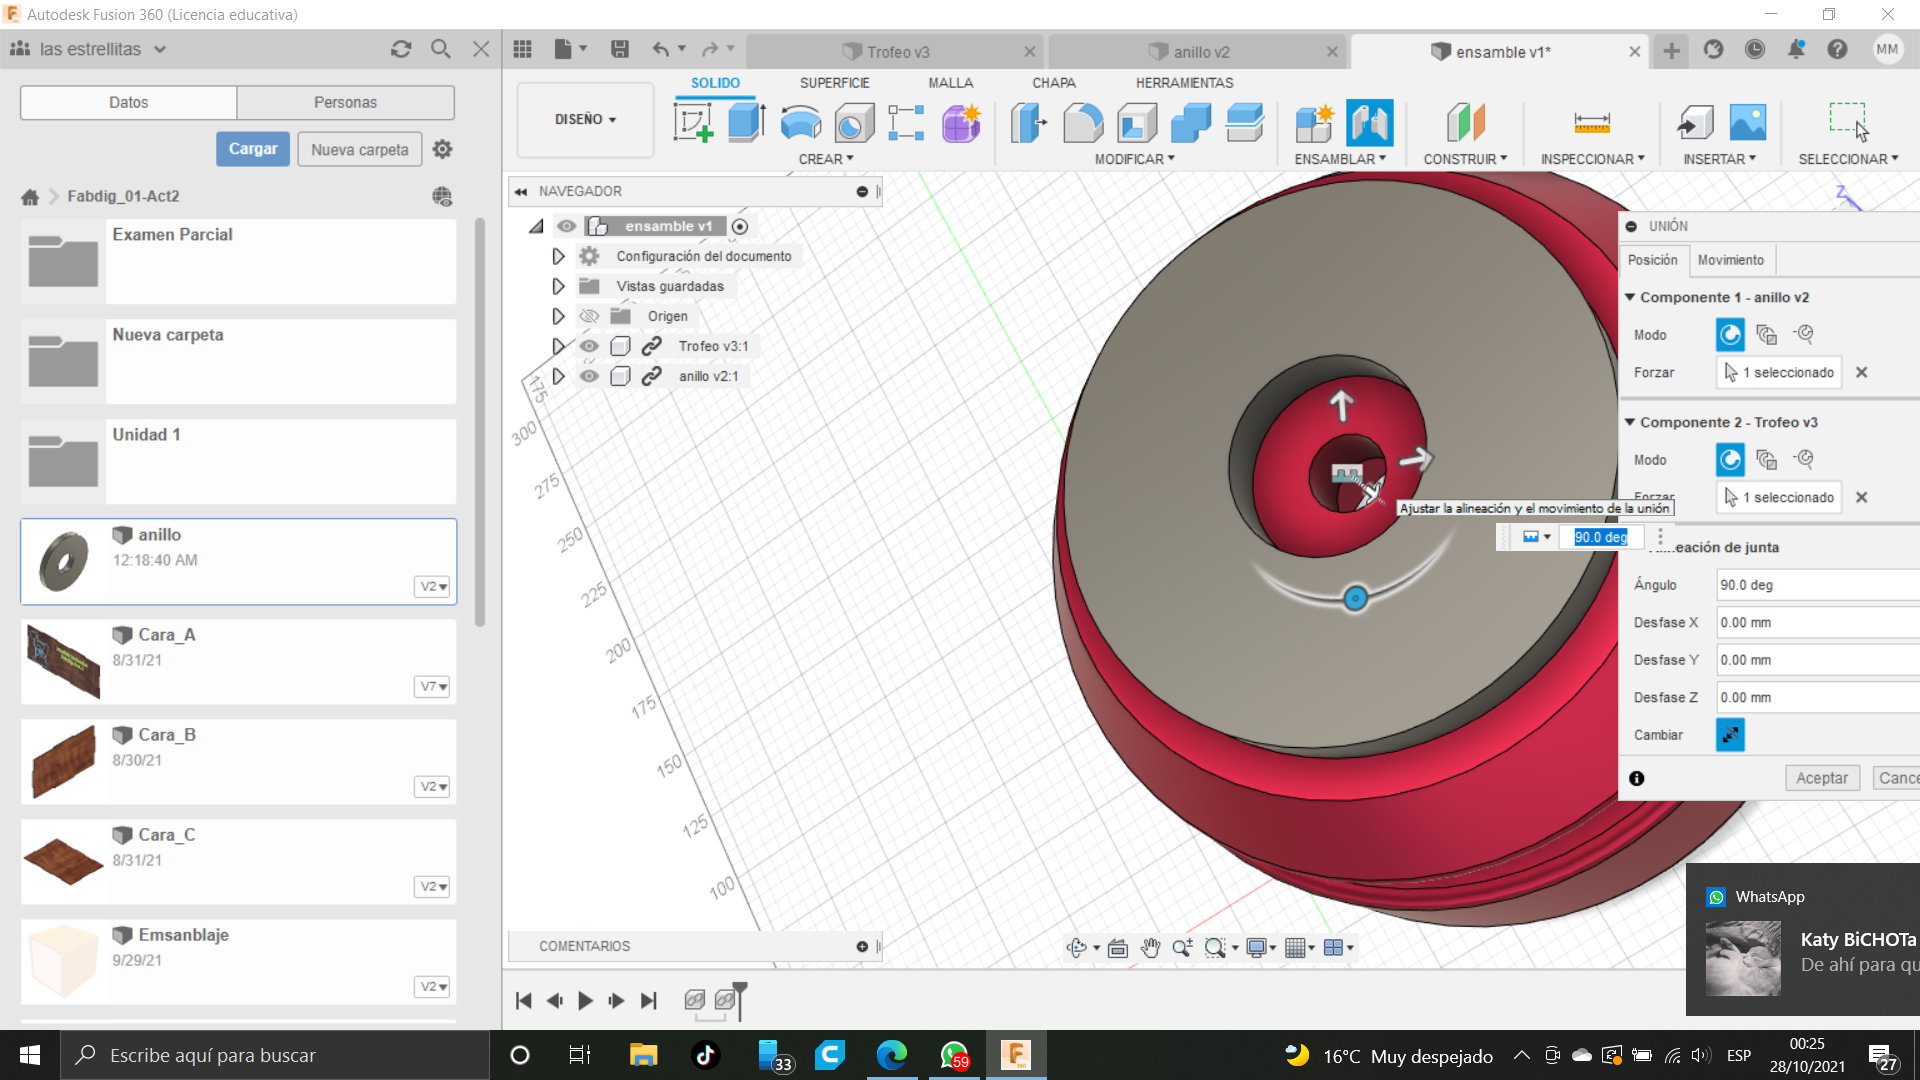
Task: Switch to Movimiento tab in Unión dialog
Action: [1730, 260]
